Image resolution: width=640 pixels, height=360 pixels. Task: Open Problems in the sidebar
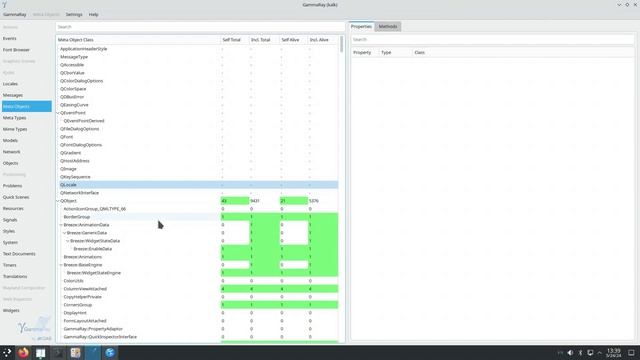27,186
